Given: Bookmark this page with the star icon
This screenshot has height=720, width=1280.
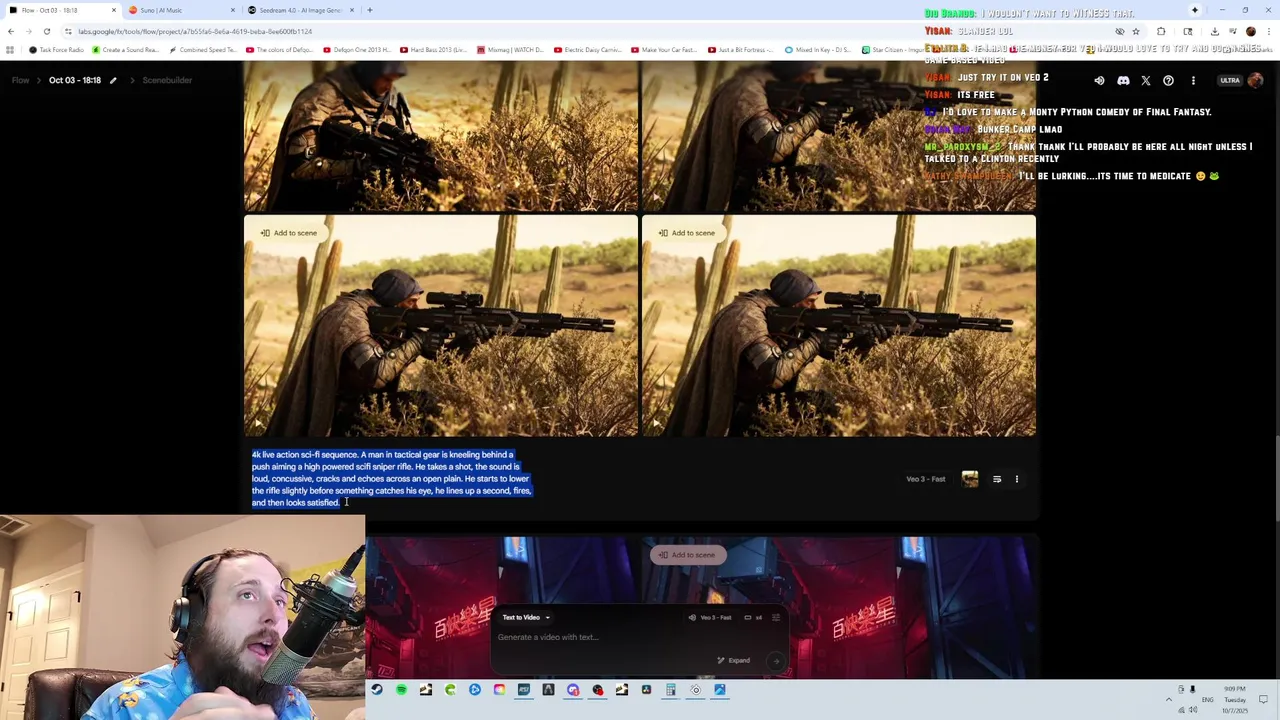Looking at the screenshot, I should click(x=1135, y=31).
